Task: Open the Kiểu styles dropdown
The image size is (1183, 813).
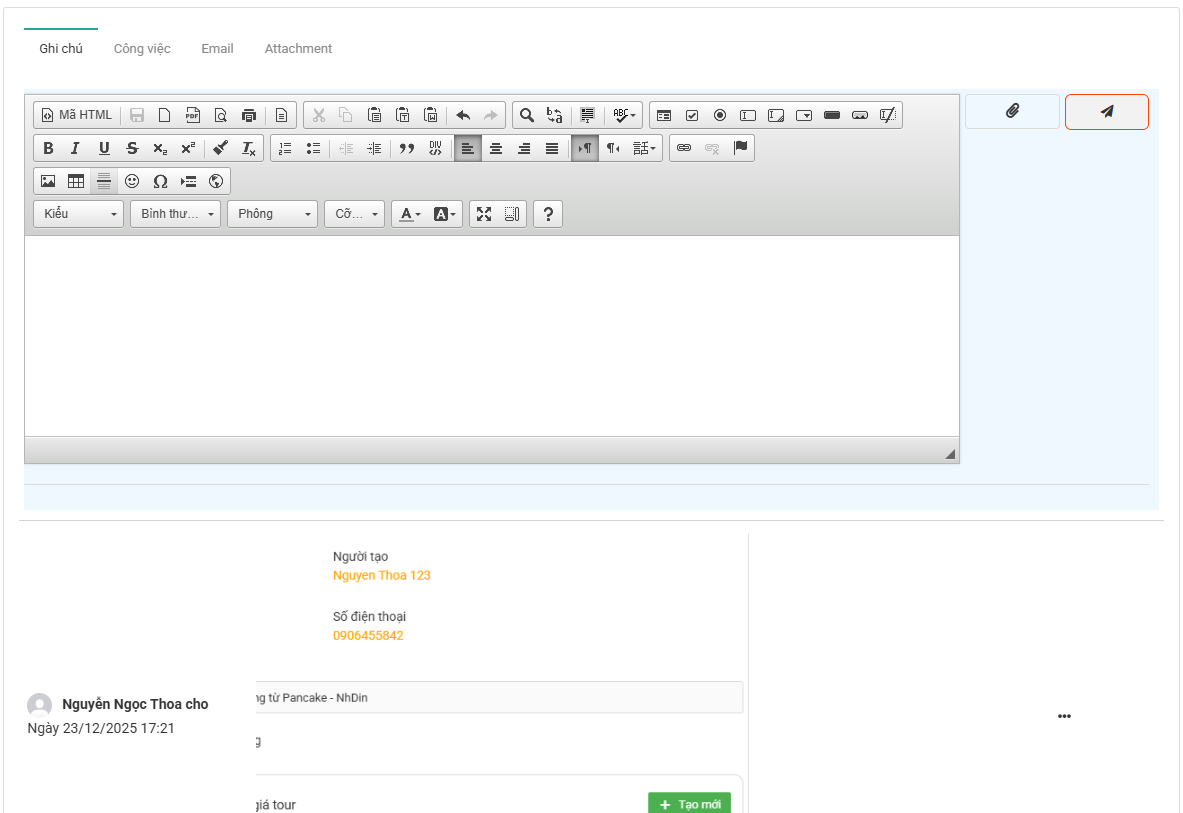Action: coord(79,214)
